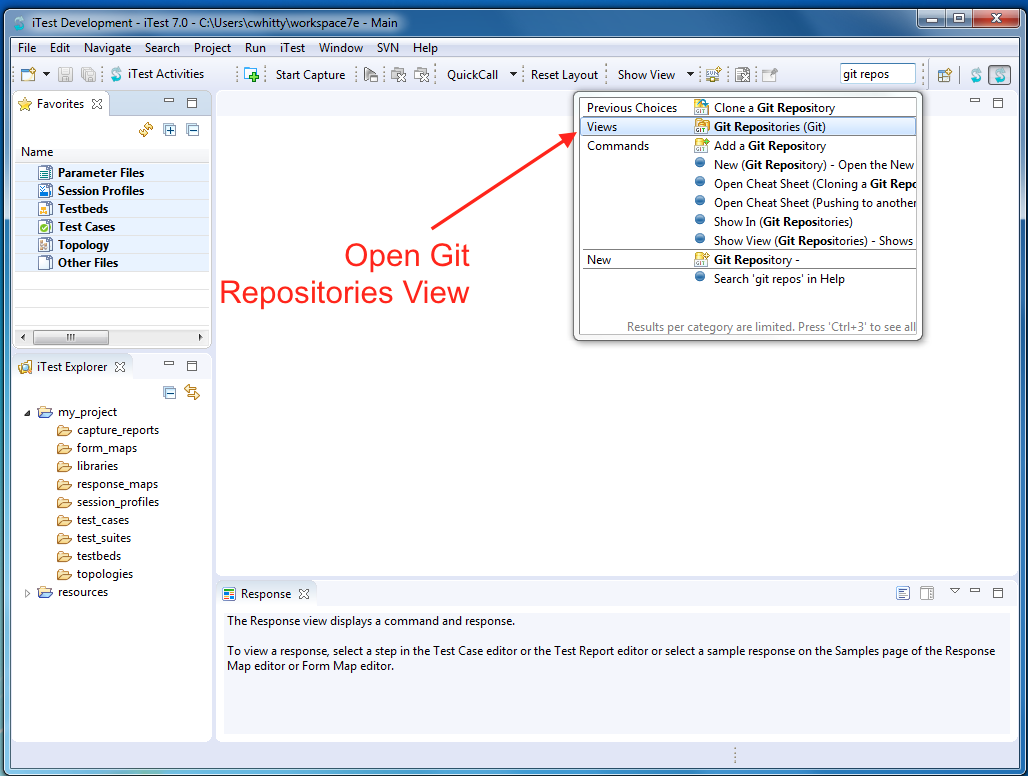
Task: Expand the resources tree node
Action: click(x=27, y=593)
